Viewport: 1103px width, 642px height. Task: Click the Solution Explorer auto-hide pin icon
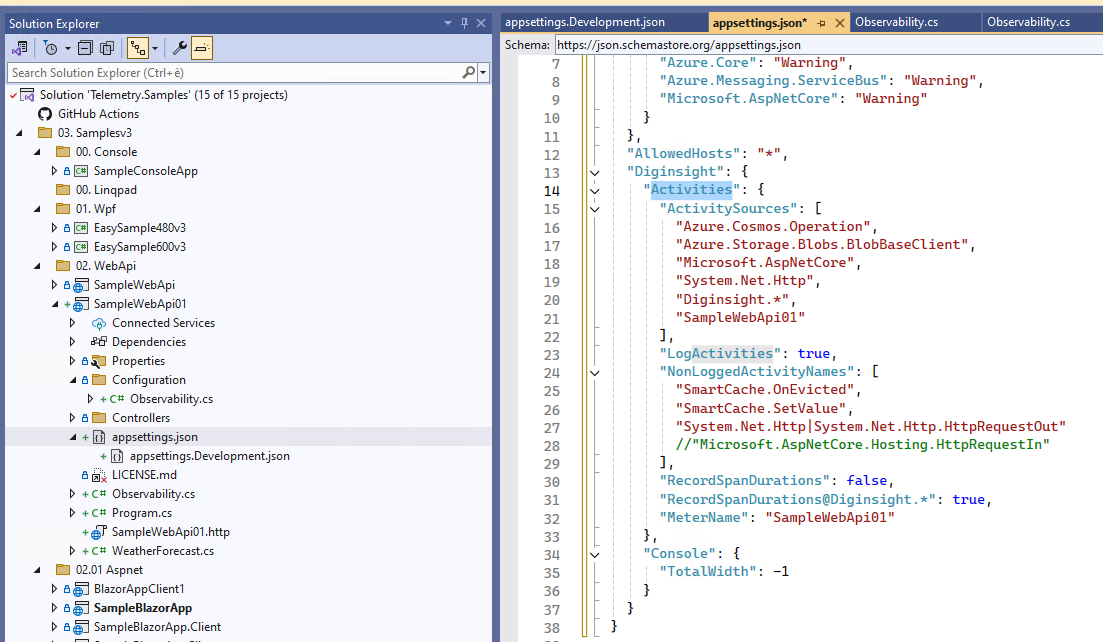(464, 23)
